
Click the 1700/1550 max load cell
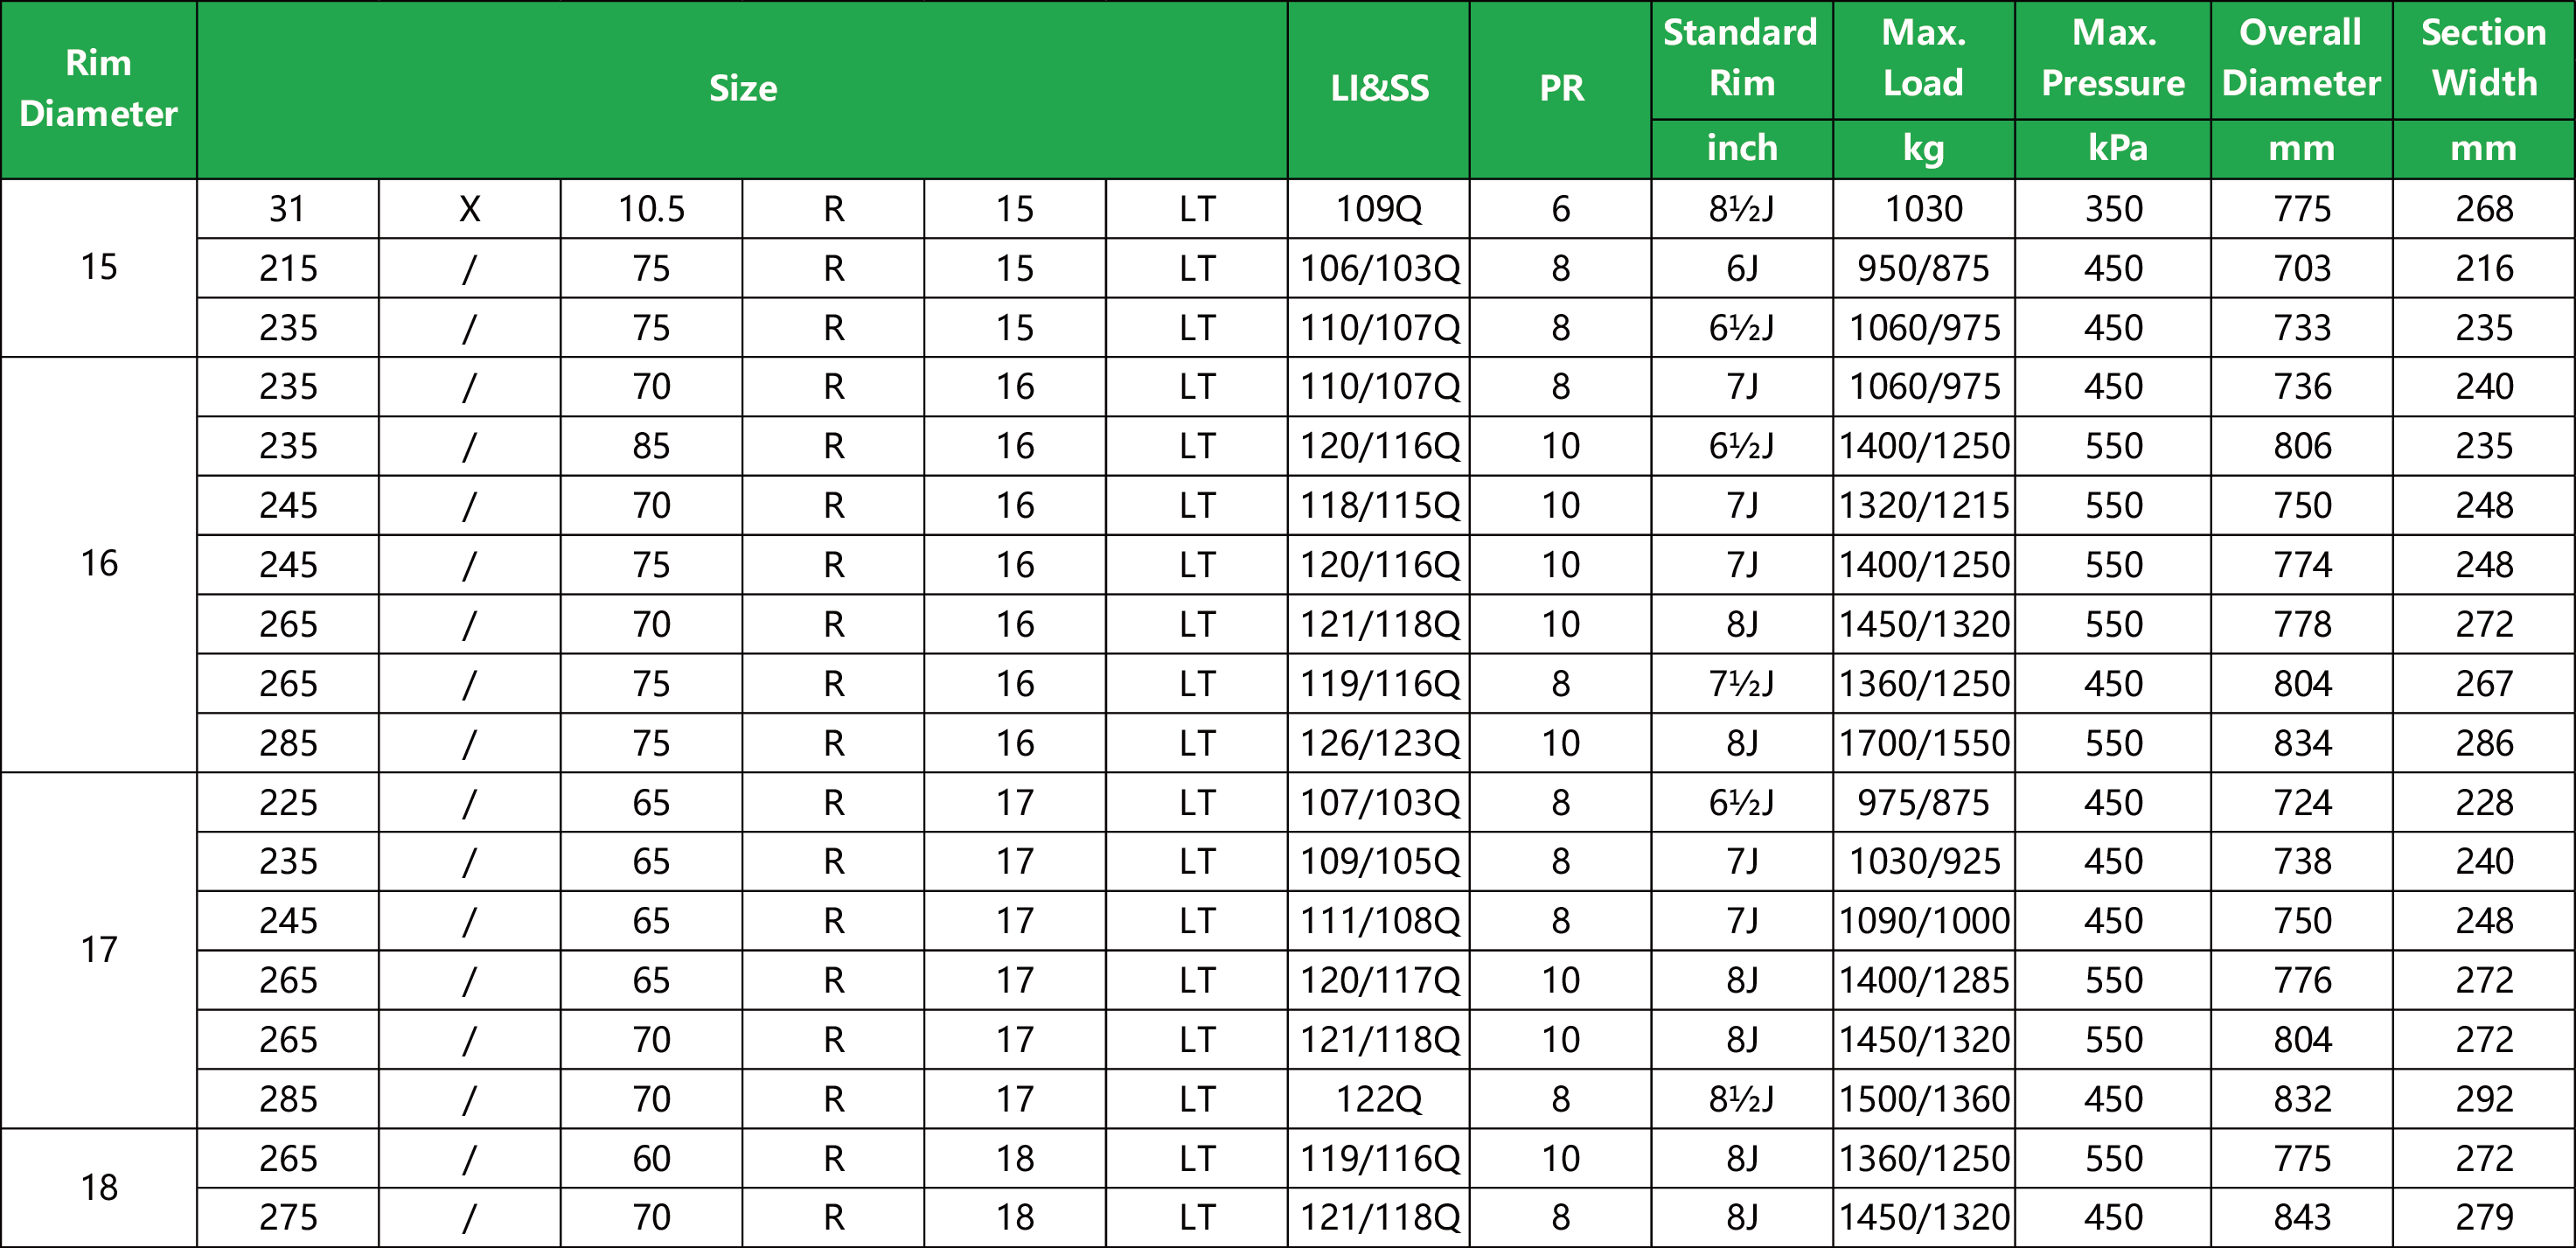click(1924, 743)
